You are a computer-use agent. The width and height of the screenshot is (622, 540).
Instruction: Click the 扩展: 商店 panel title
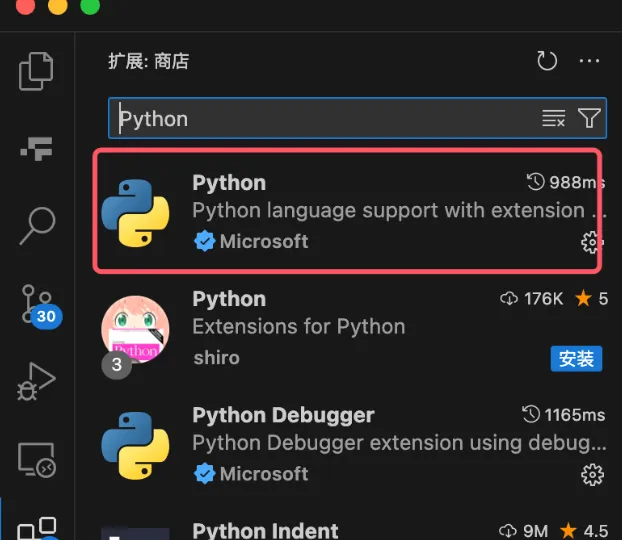[x=149, y=61]
